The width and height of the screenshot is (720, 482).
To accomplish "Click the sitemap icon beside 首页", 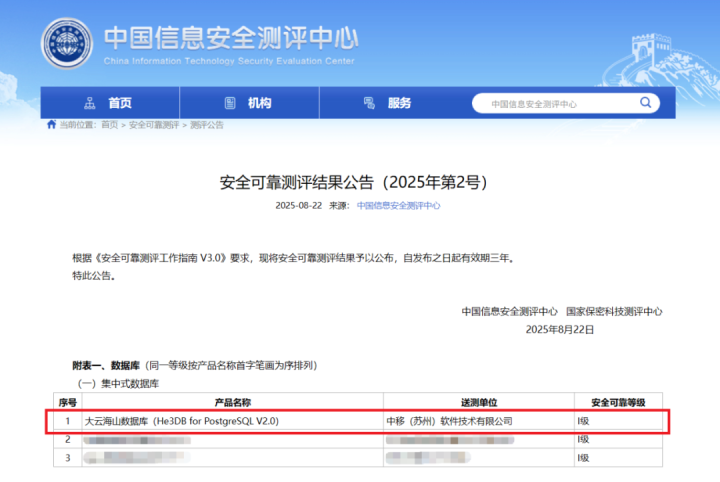I will [x=90, y=103].
